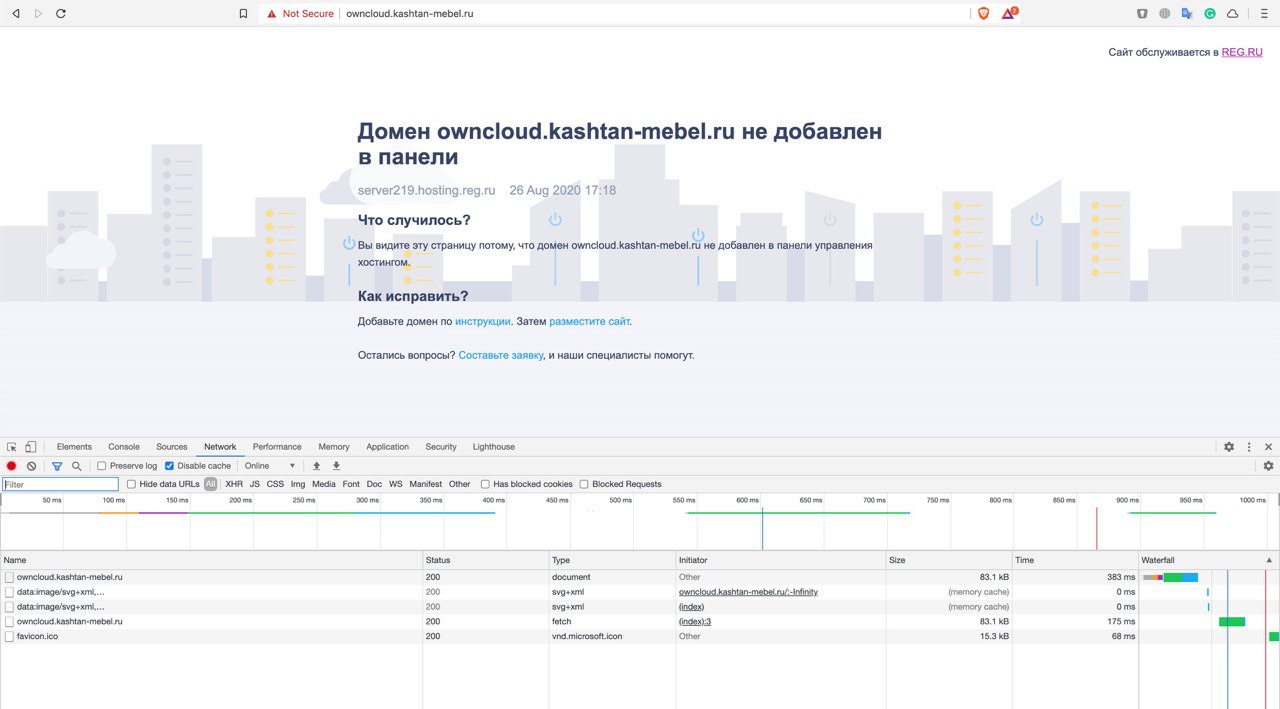Open the browser hamburger menu
Screen dimensions: 1280x709
click(x=1263, y=14)
